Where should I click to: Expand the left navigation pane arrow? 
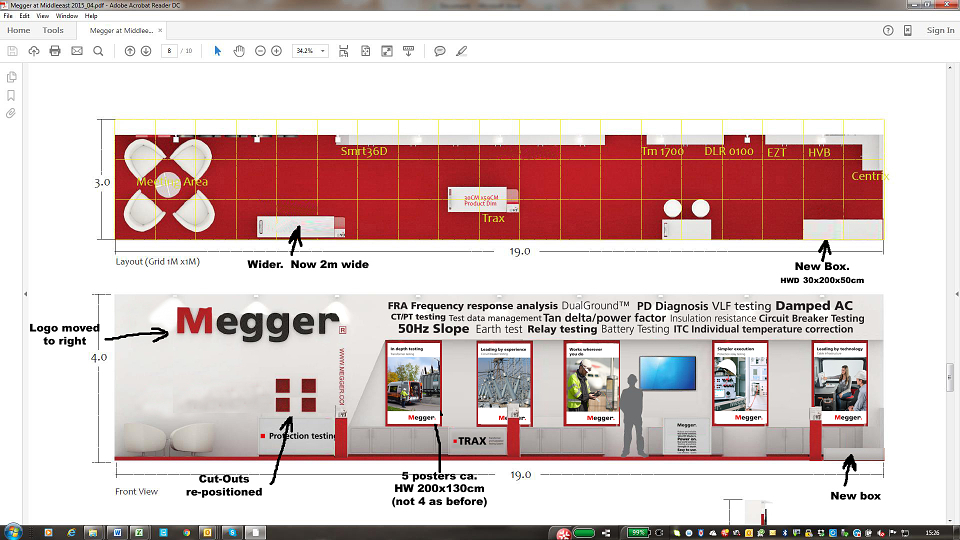(25, 294)
